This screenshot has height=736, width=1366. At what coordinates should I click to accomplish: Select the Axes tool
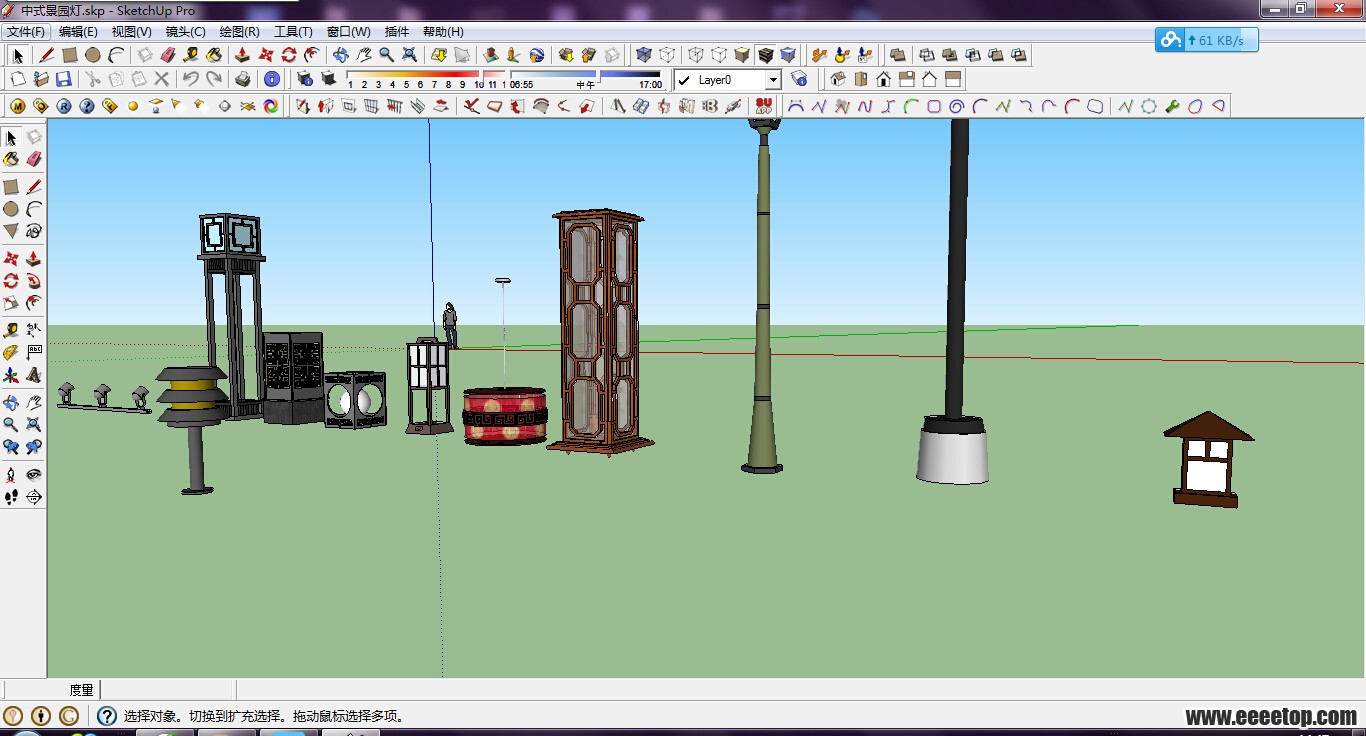coord(11,376)
